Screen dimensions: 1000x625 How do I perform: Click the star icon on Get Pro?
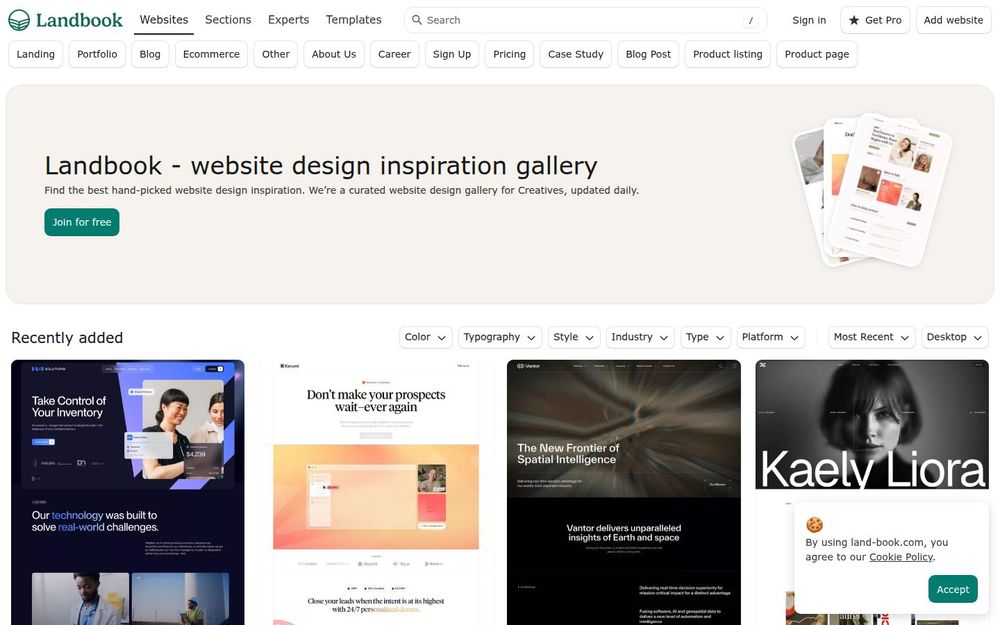coord(854,20)
